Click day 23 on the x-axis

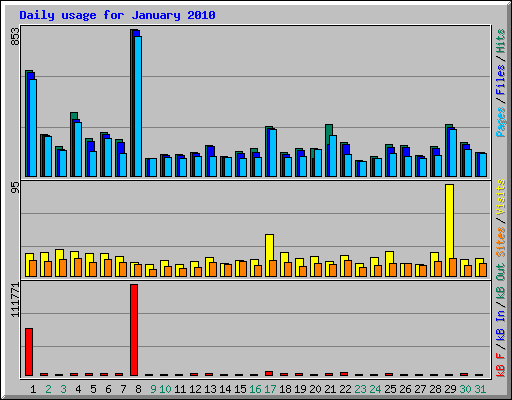coord(360,389)
